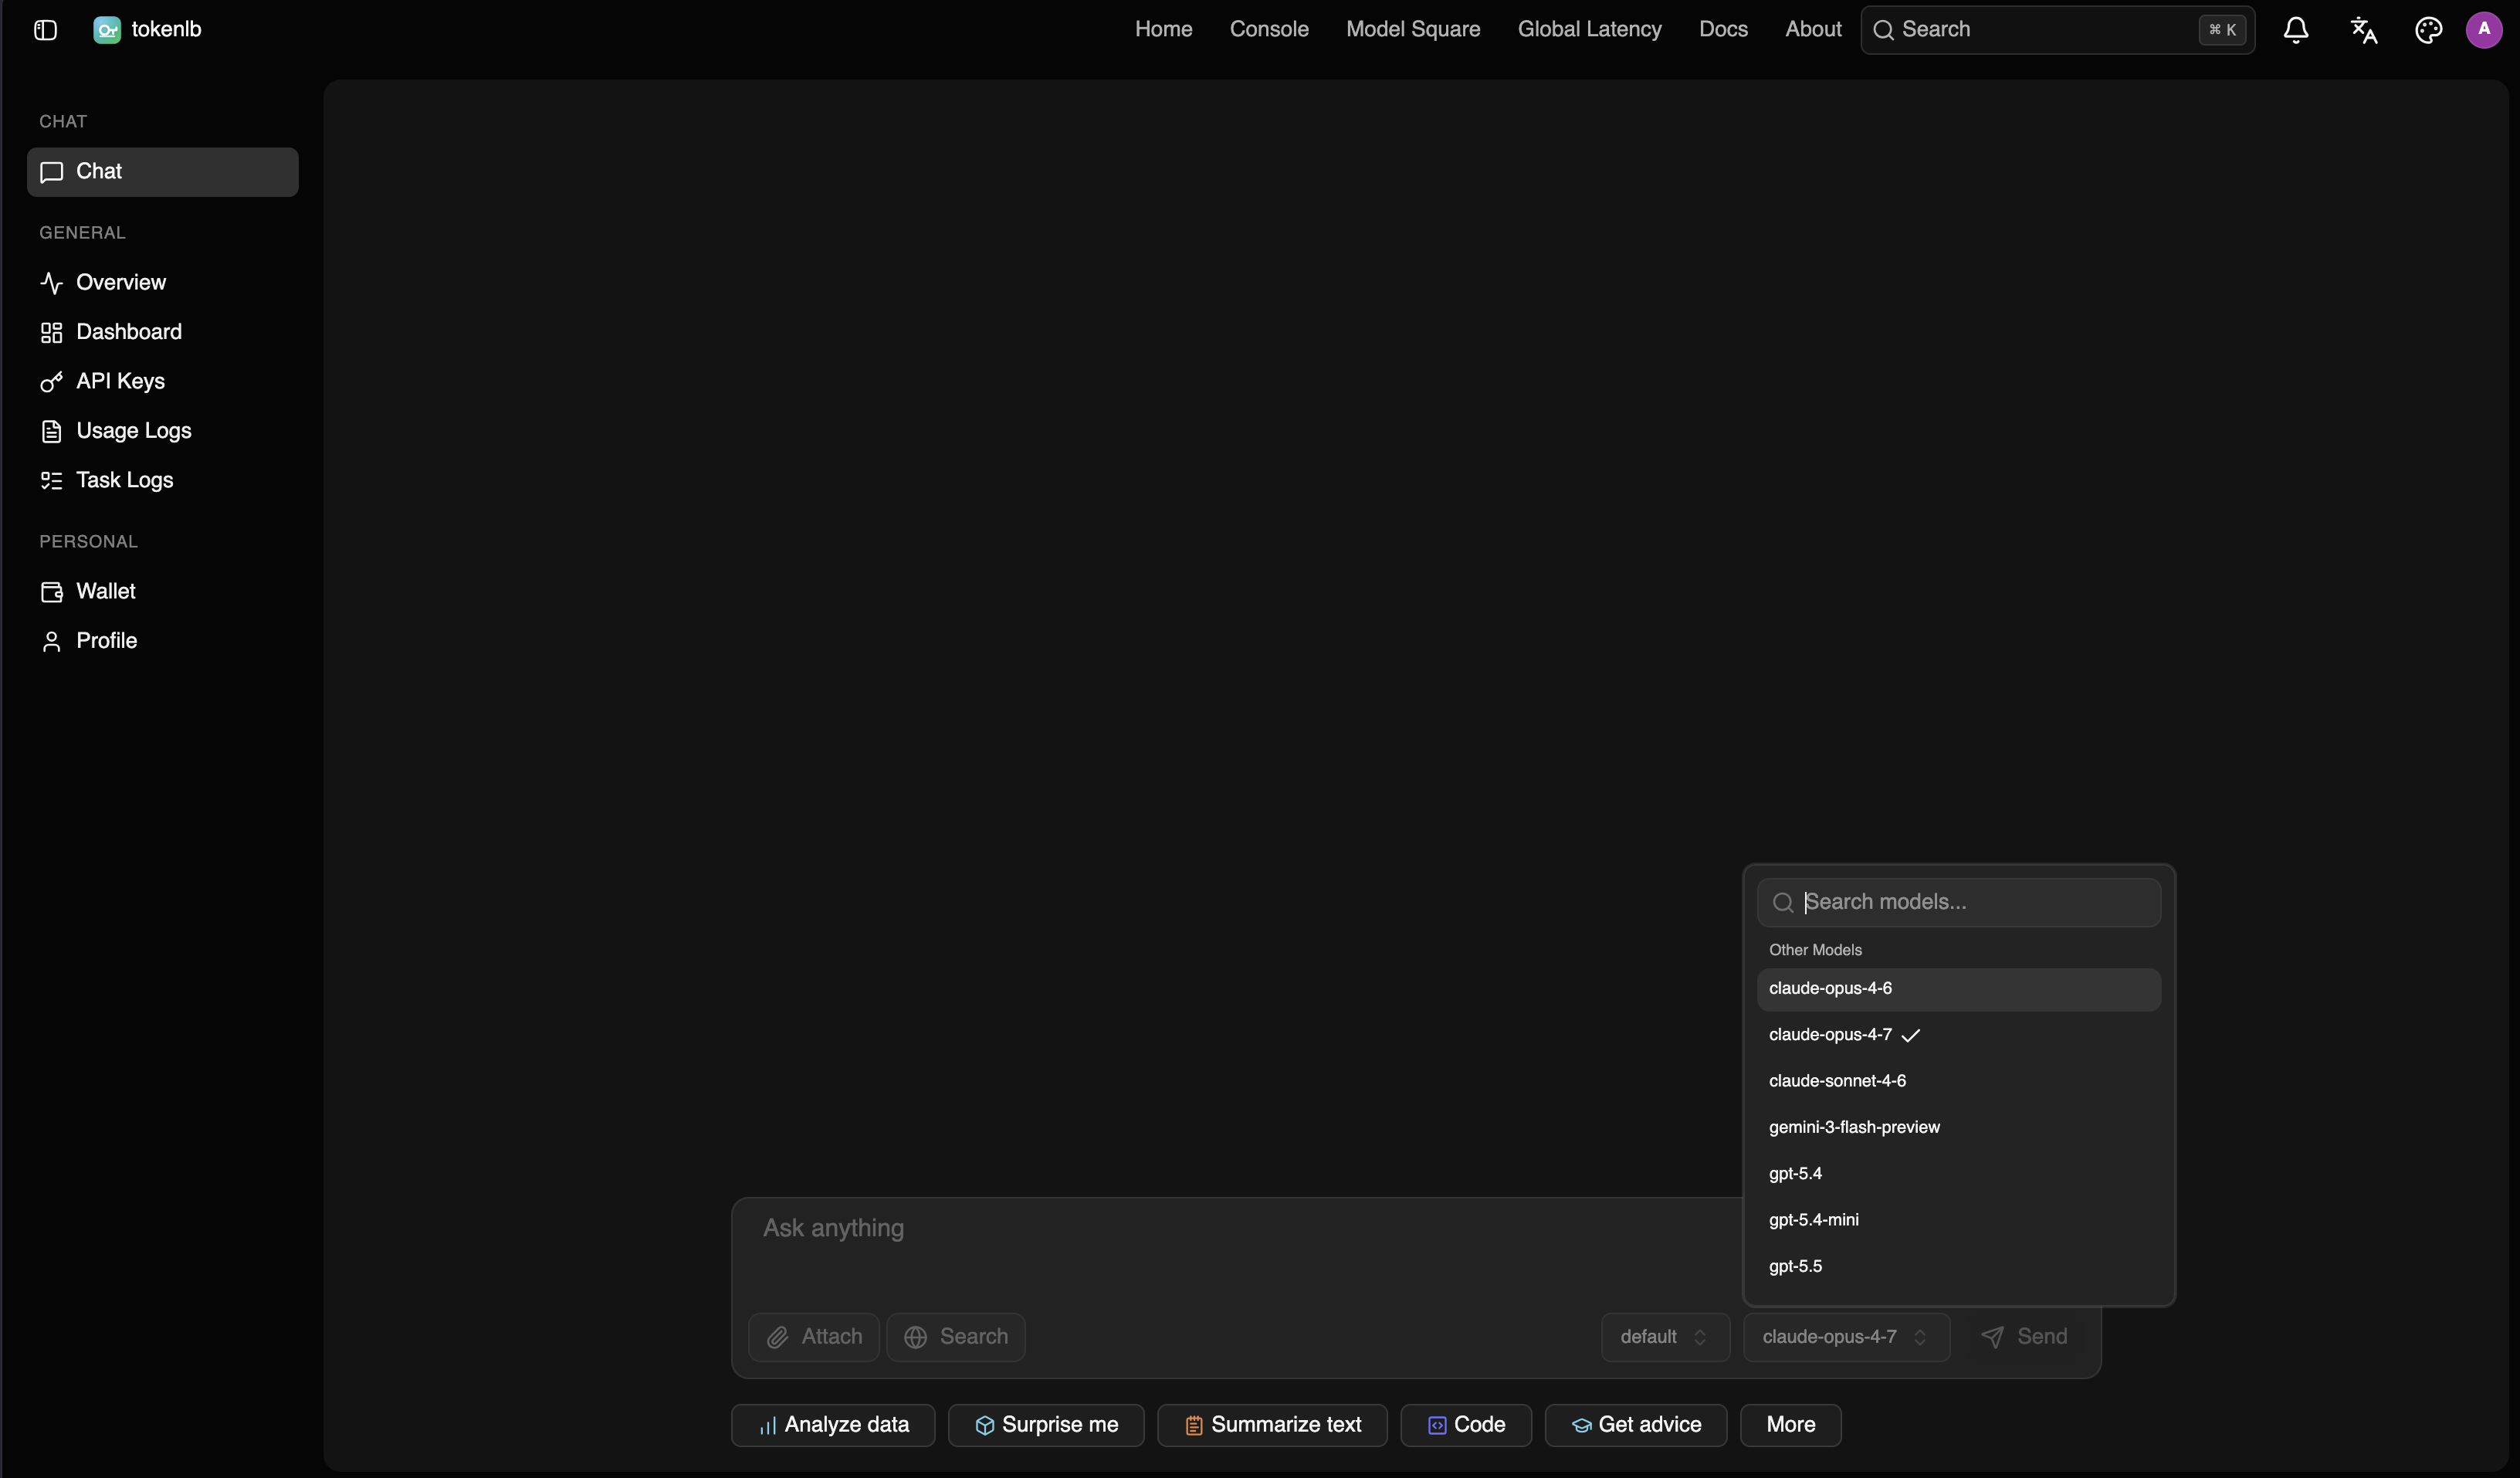The image size is (2520, 1478).
Task: Click the Surprise me cube icon
Action: tap(984, 1426)
